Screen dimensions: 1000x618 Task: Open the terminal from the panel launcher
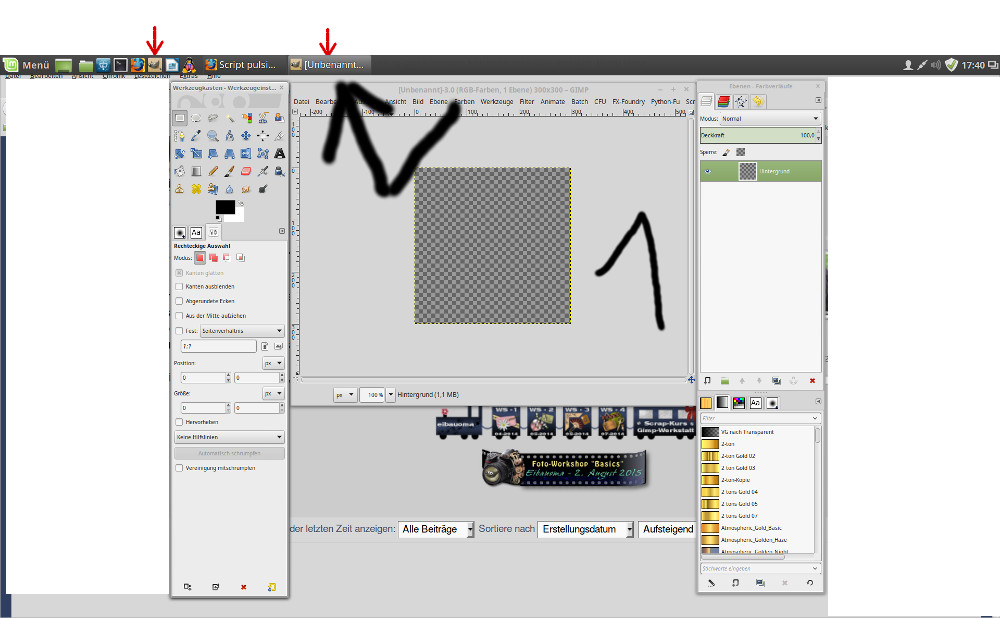121,64
